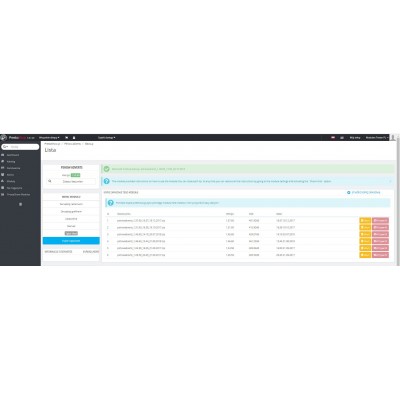Click the lock icon in top bar
This screenshot has width=400, height=400.
[x=74, y=137]
